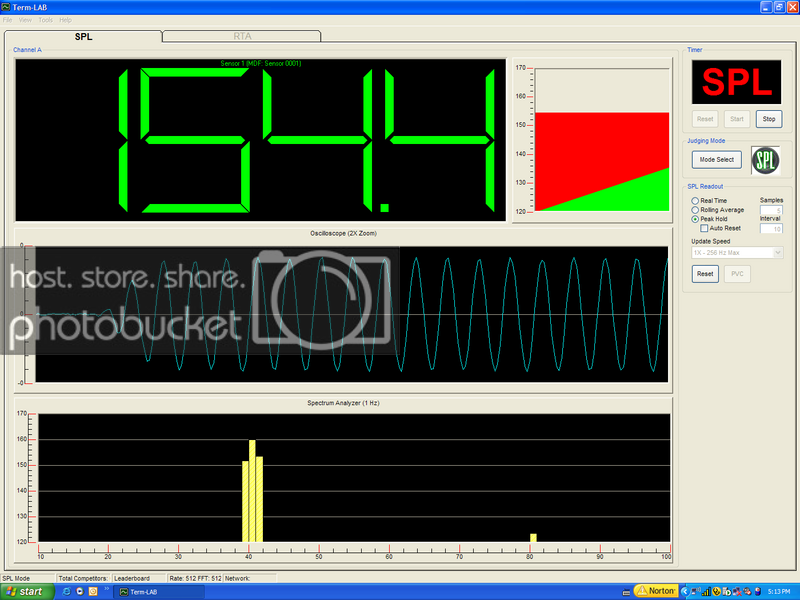Switch to the SPL tab

tap(83, 36)
